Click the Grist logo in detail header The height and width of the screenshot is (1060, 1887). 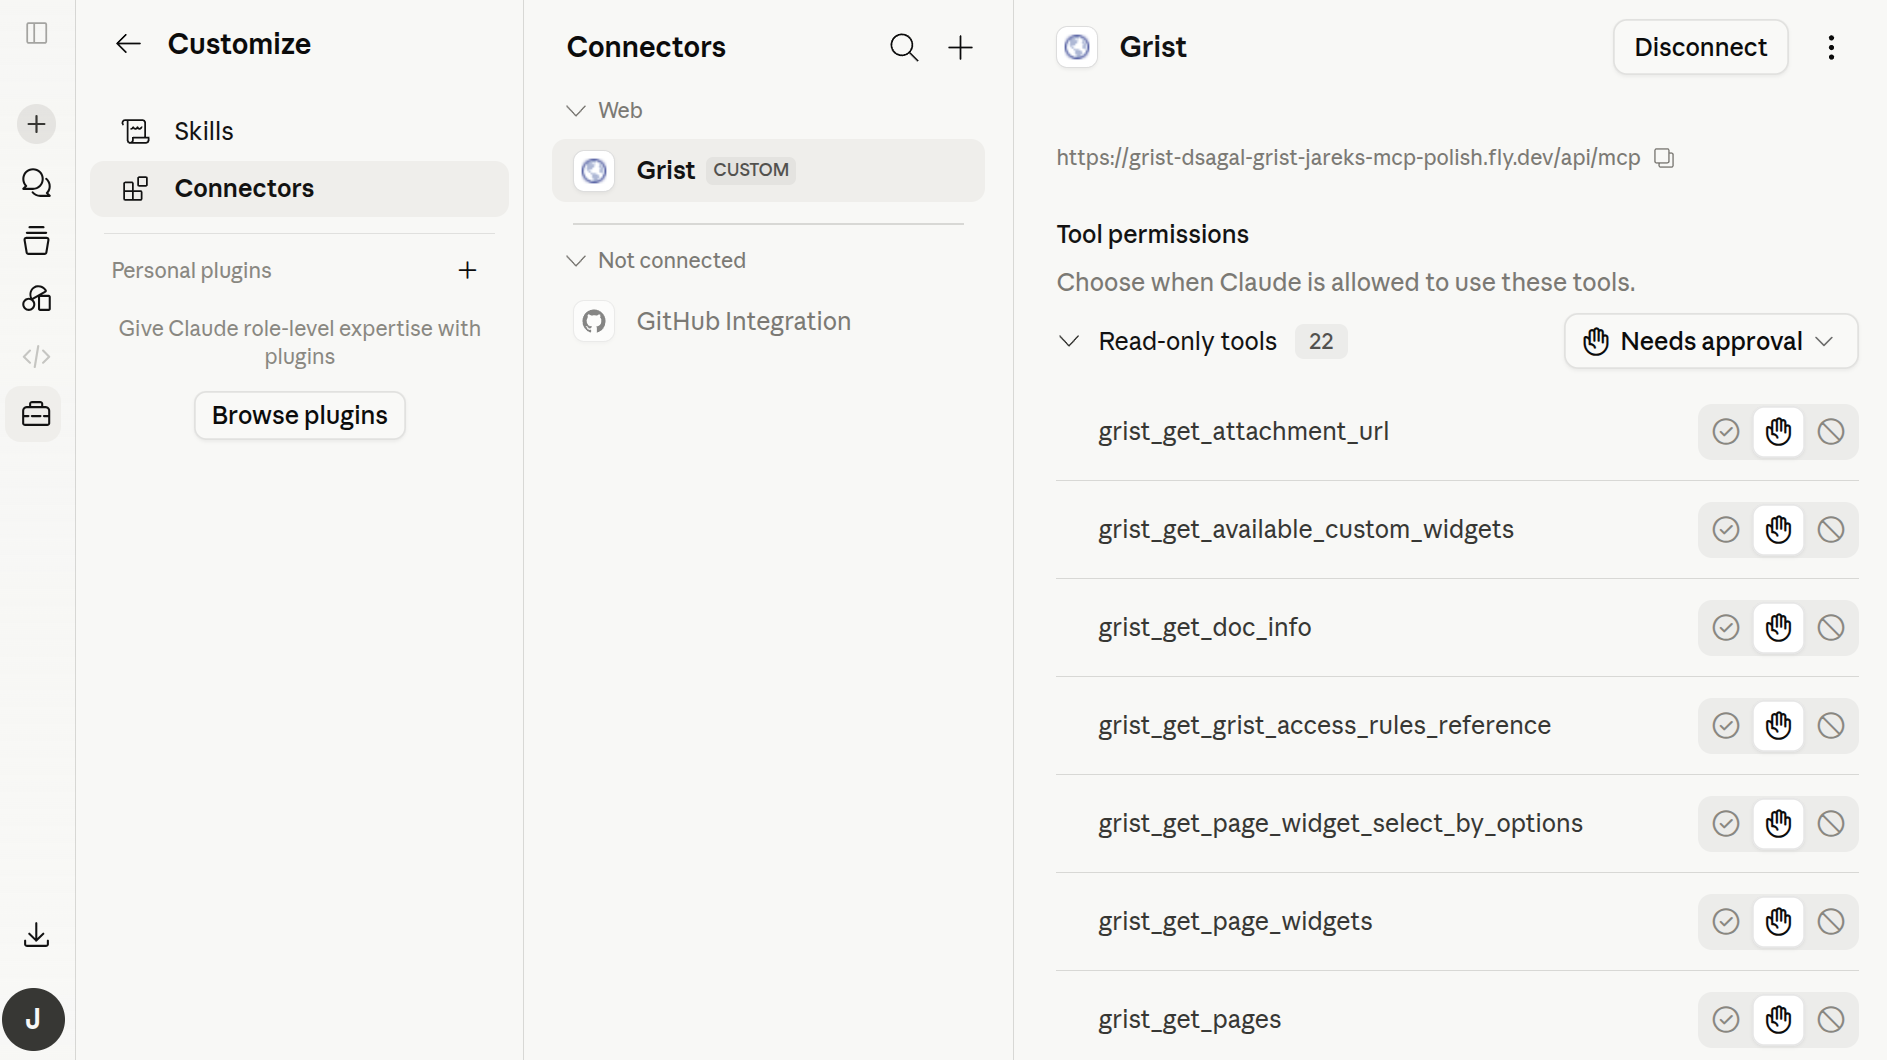1077,47
